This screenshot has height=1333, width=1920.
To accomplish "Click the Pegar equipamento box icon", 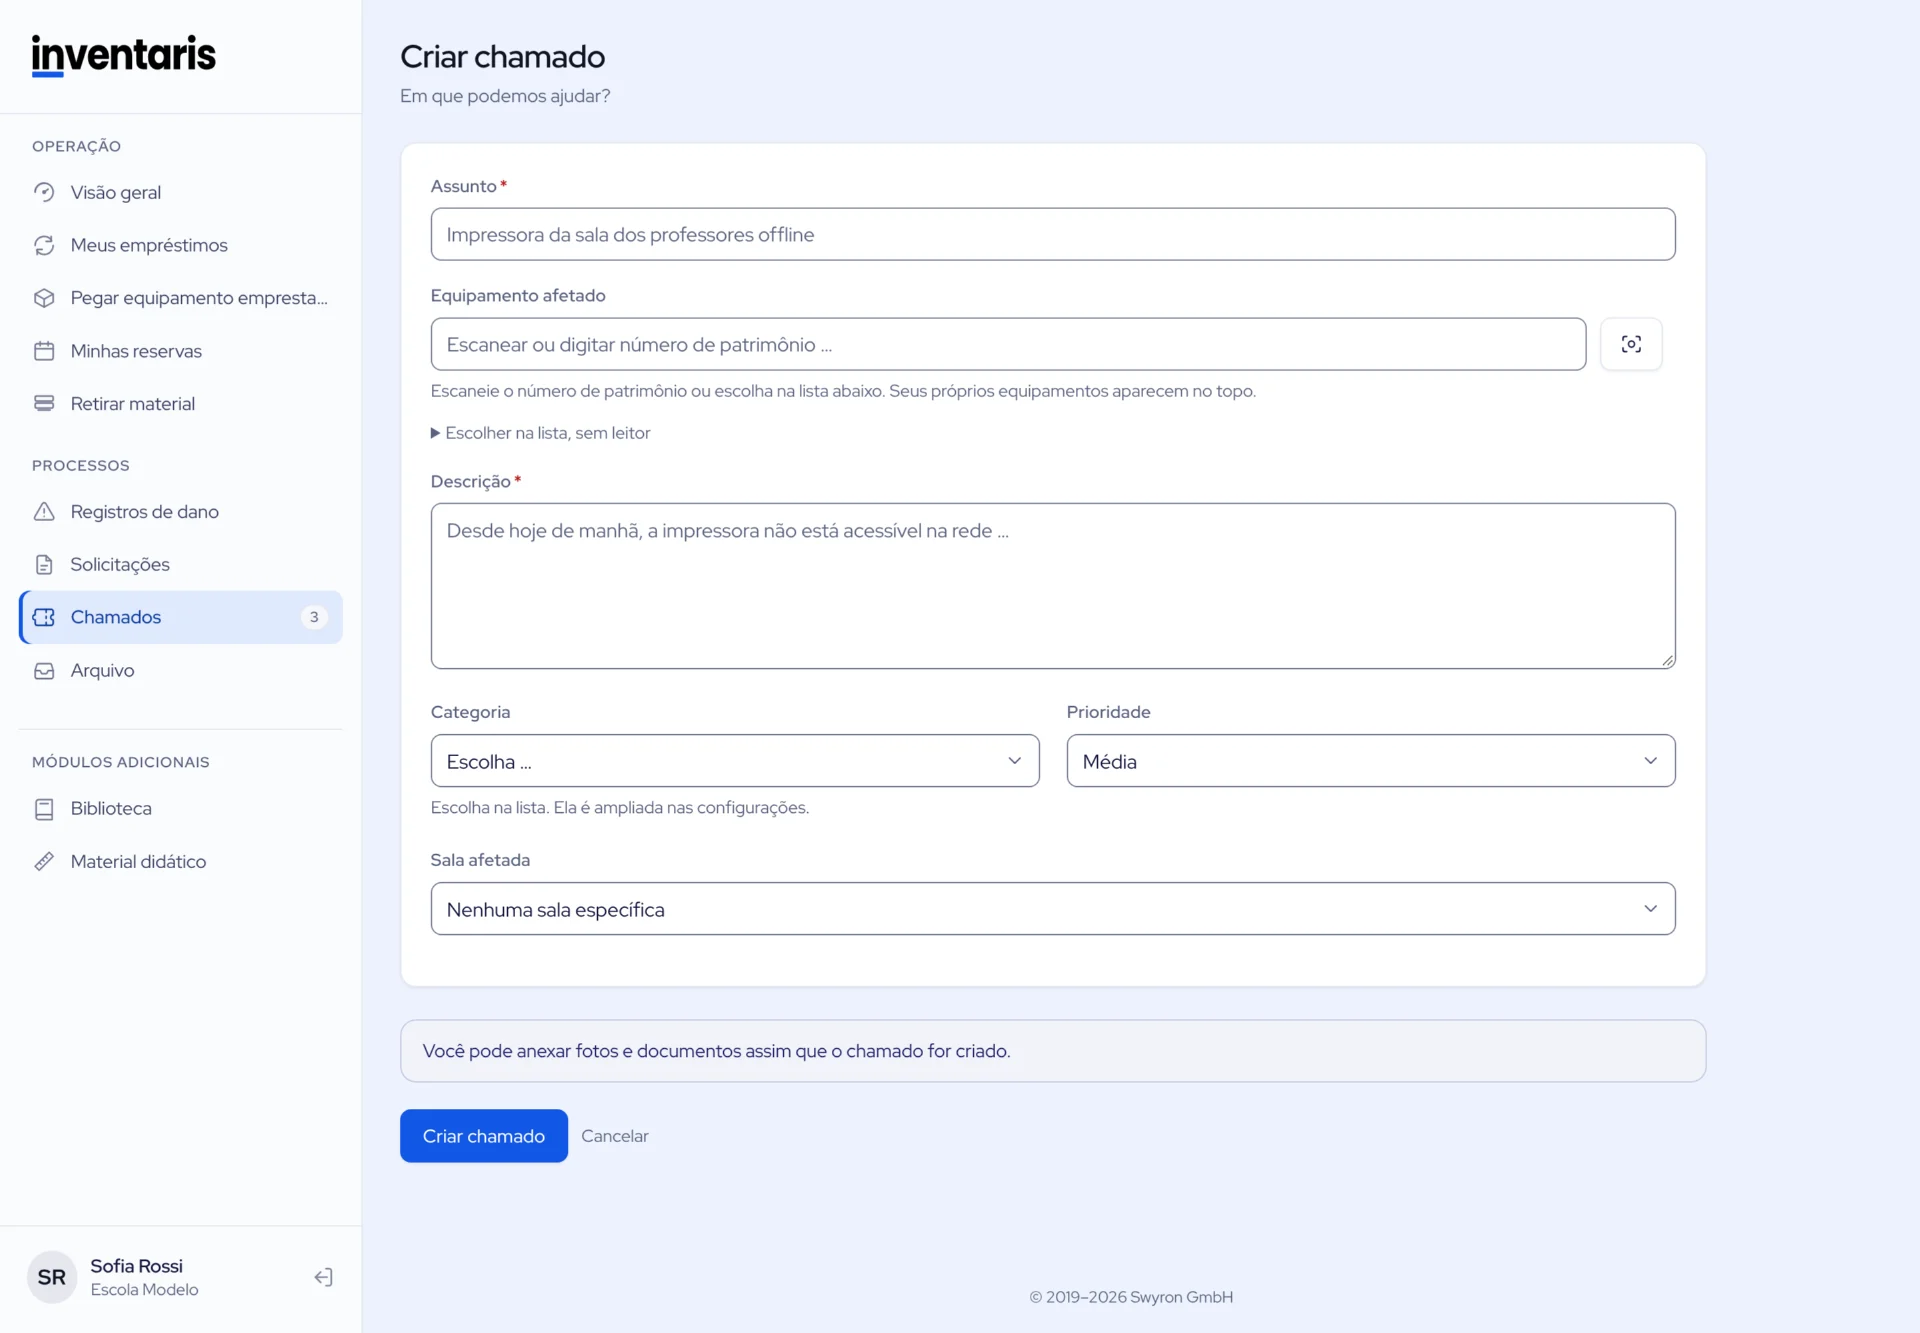I will [x=44, y=298].
